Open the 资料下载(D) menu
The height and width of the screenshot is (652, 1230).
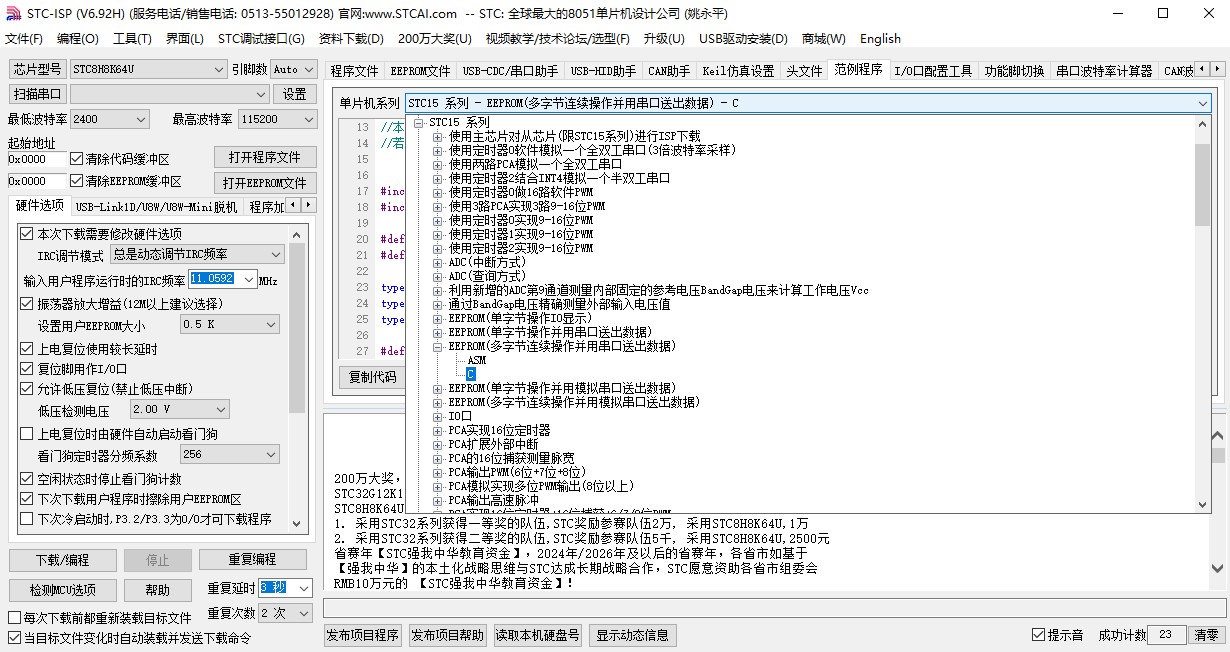pyautogui.click(x=351, y=39)
